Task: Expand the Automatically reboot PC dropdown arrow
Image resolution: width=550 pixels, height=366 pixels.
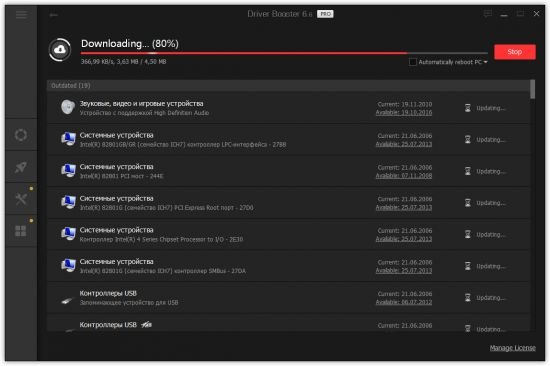Action: [485, 62]
